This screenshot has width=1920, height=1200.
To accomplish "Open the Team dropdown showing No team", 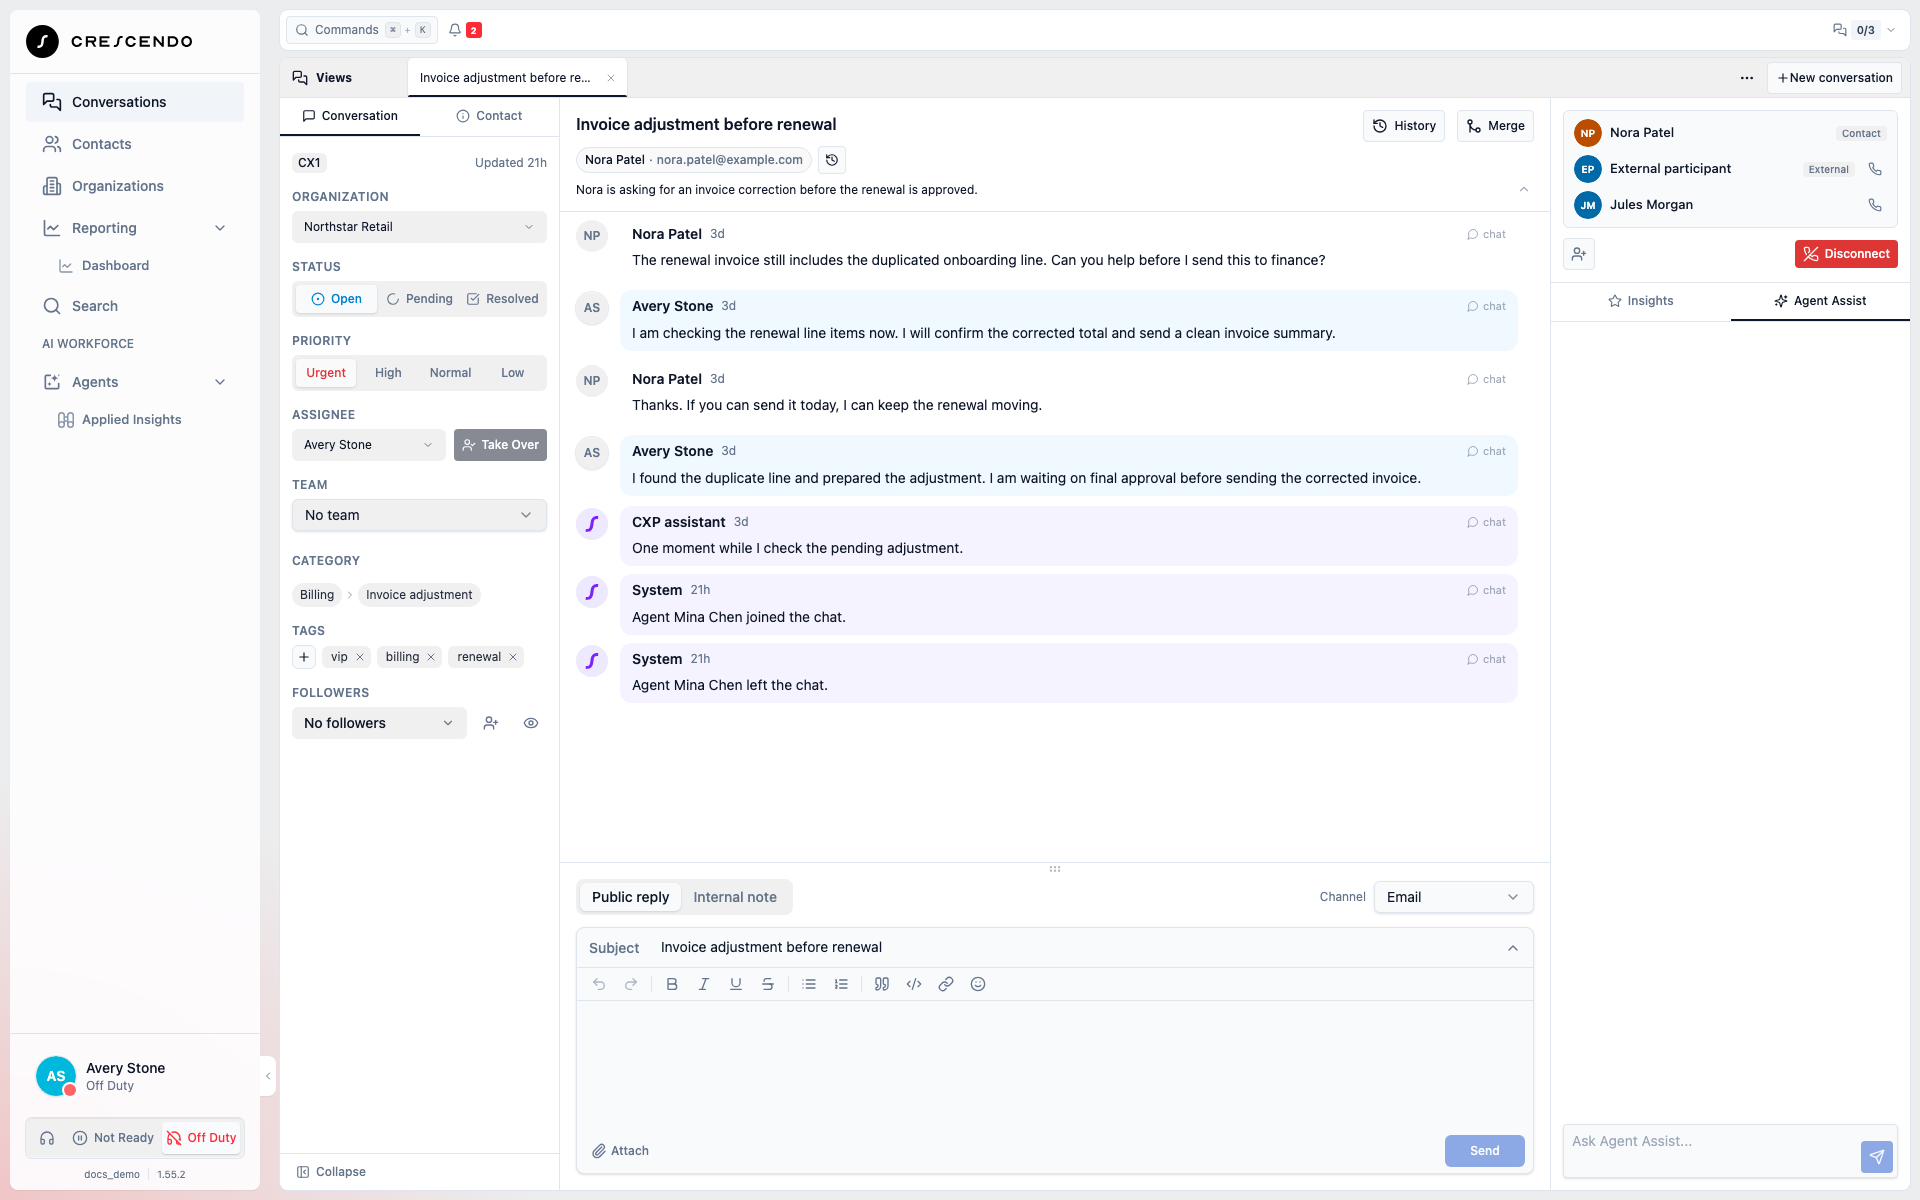I will pyautogui.click(x=419, y=515).
